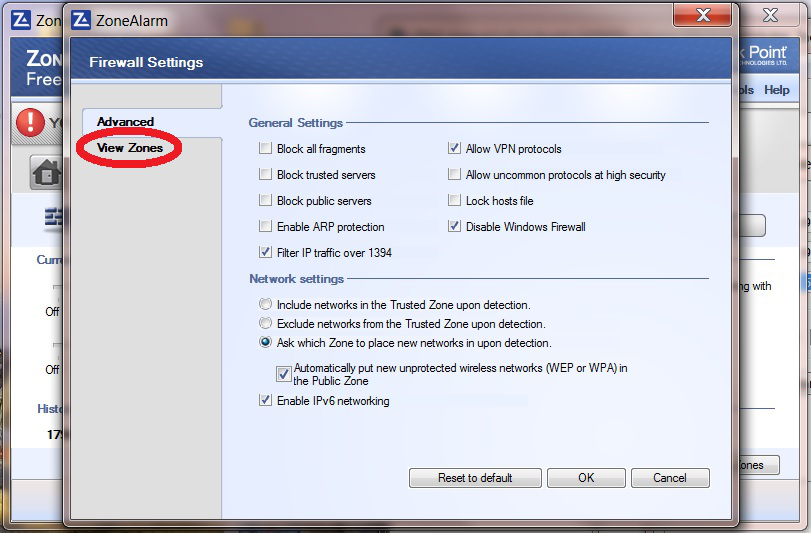811x533 pixels.
Task: Check the Lock hosts file option
Action: [455, 201]
